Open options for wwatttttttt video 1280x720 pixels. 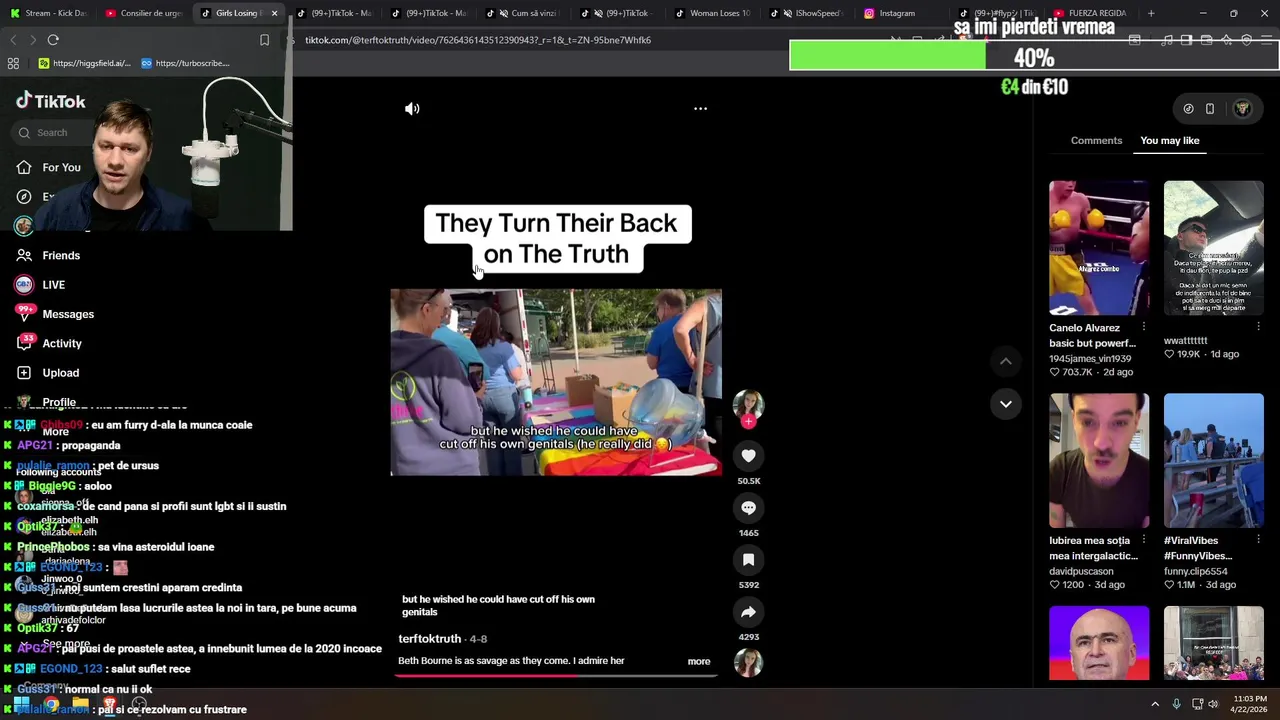pyautogui.click(x=1258, y=327)
